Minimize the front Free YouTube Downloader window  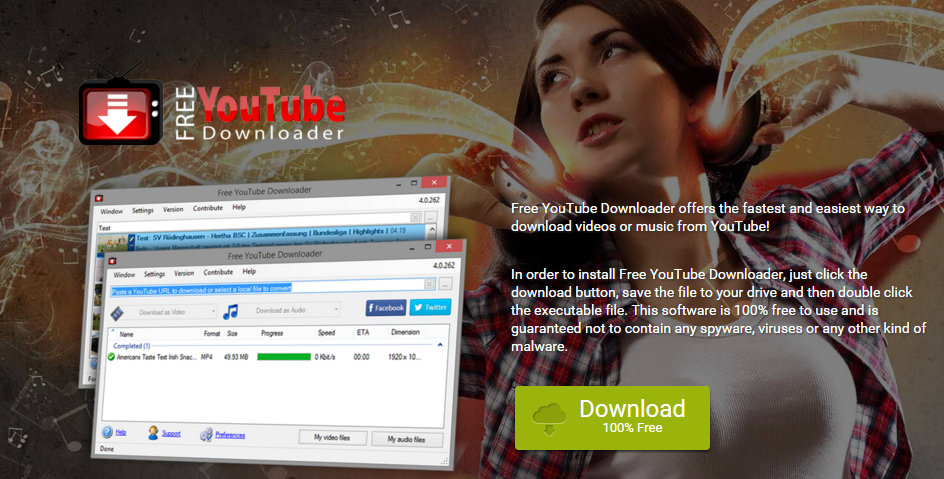point(414,247)
